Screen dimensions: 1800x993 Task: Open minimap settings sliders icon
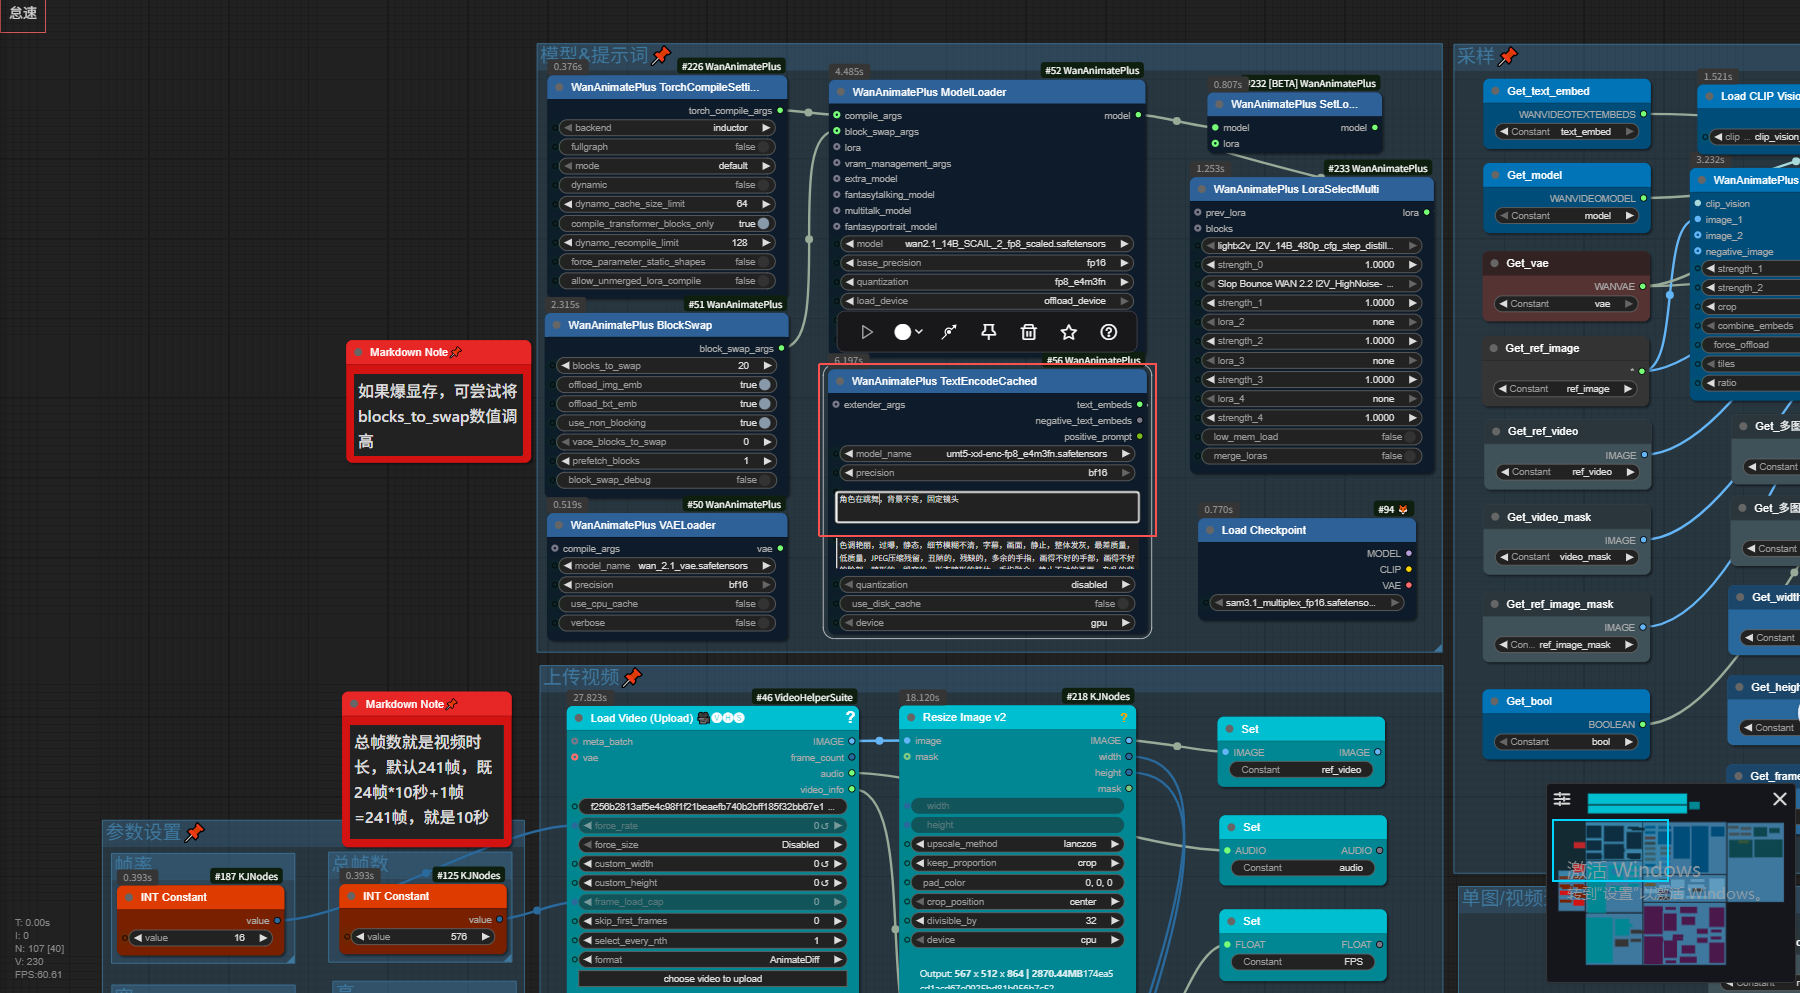(x=1562, y=799)
